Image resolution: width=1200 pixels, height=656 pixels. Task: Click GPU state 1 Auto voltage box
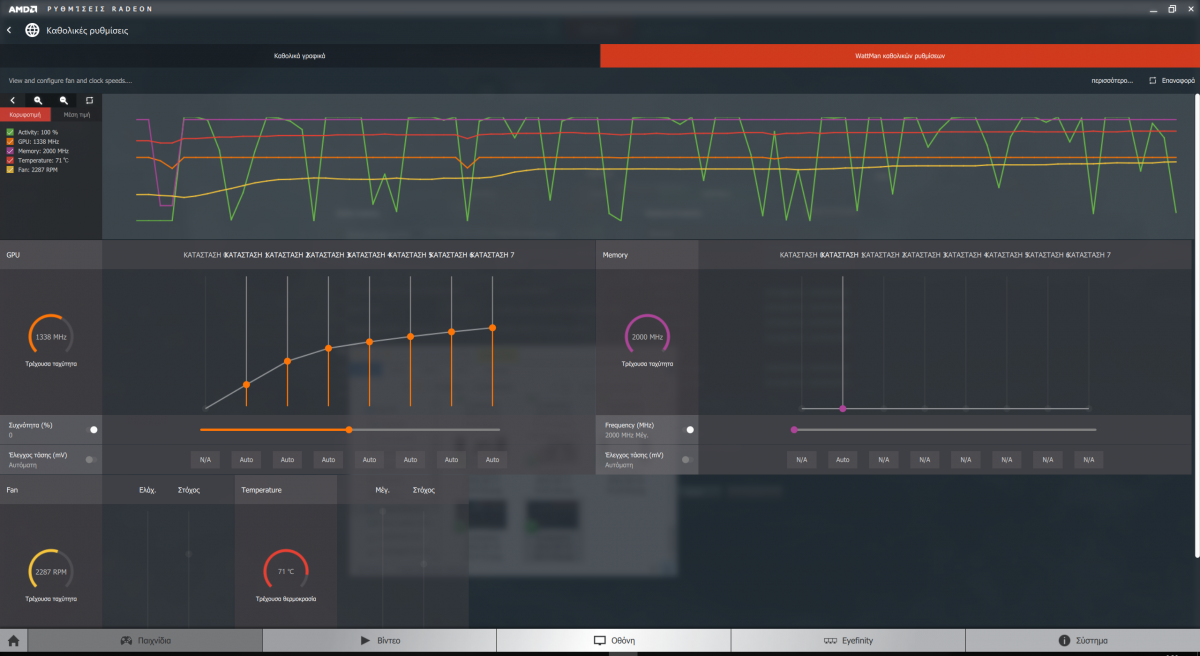coord(246,460)
